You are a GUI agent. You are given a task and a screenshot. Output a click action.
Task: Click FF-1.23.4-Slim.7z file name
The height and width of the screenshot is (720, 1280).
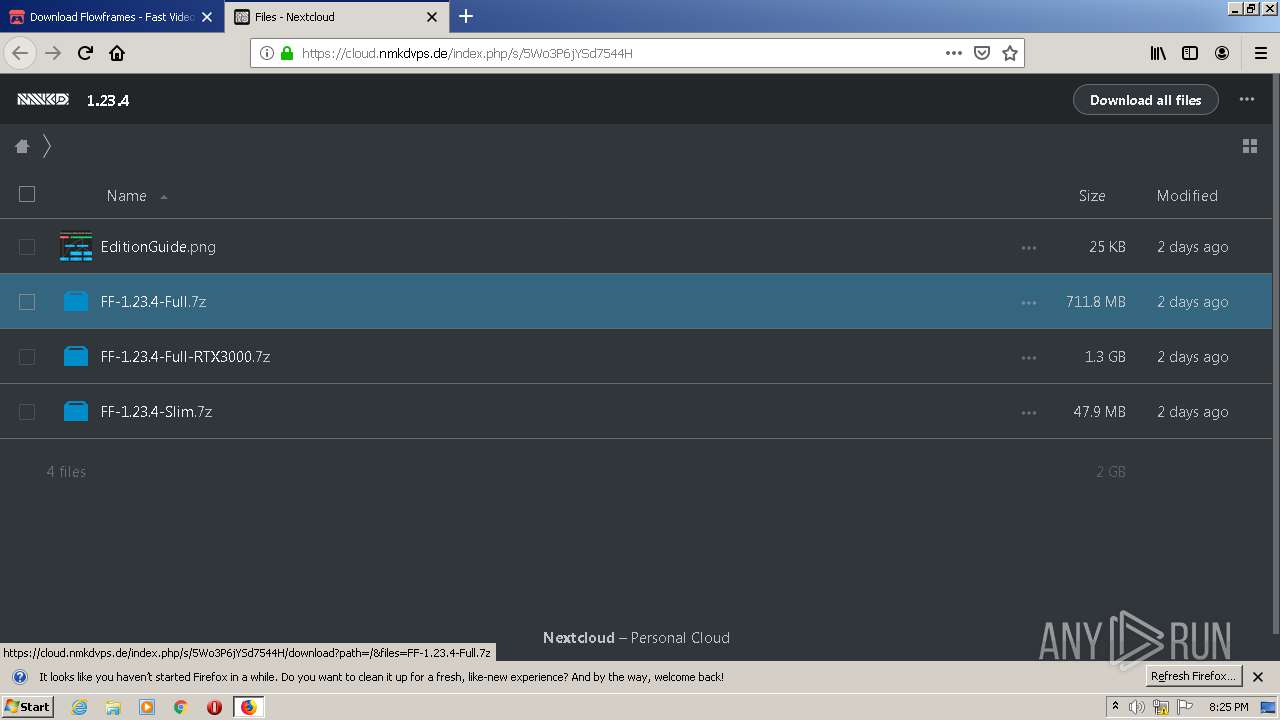[x=156, y=412]
